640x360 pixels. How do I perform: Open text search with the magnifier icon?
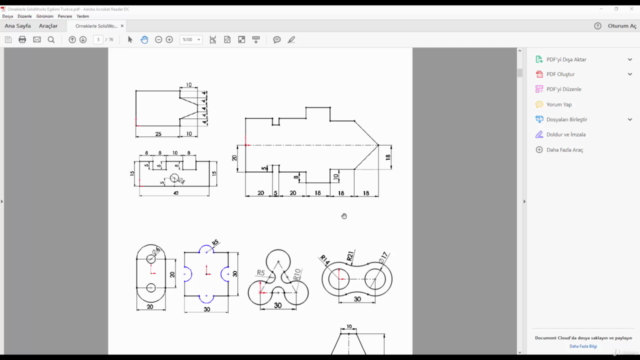click(51, 40)
